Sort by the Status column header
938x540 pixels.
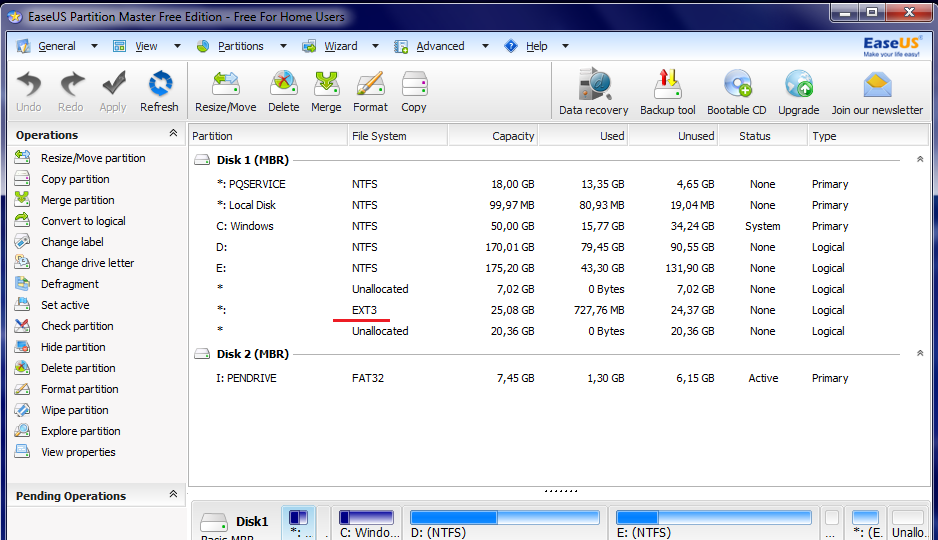(763, 136)
